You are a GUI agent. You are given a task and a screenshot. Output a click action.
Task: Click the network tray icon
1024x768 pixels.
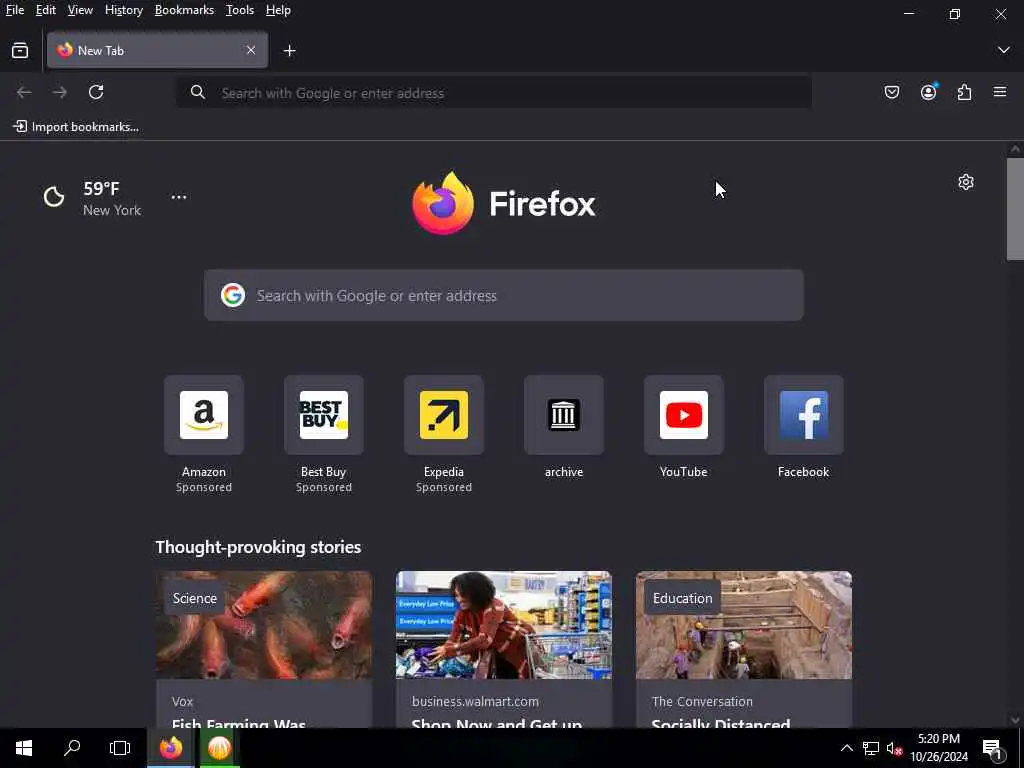pyautogui.click(x=871, y=748)
